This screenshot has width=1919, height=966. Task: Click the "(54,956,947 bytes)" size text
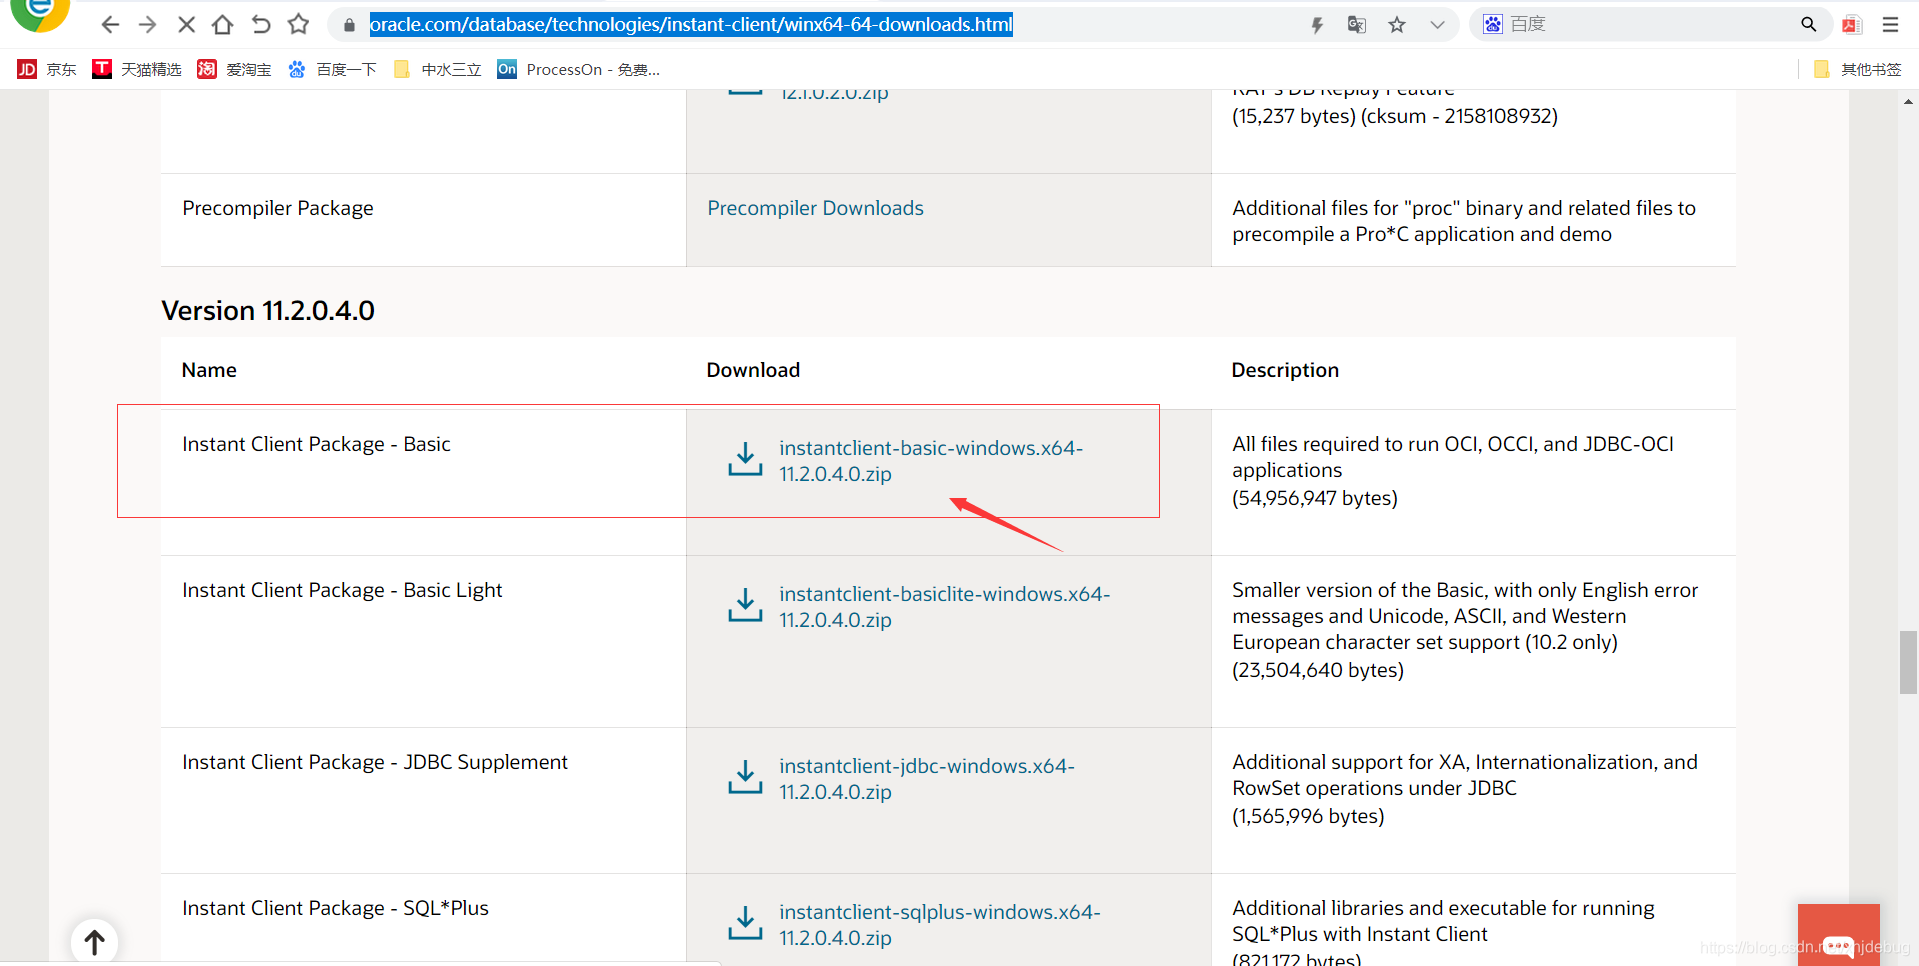pyautogui.click(x=1315, y=498)
